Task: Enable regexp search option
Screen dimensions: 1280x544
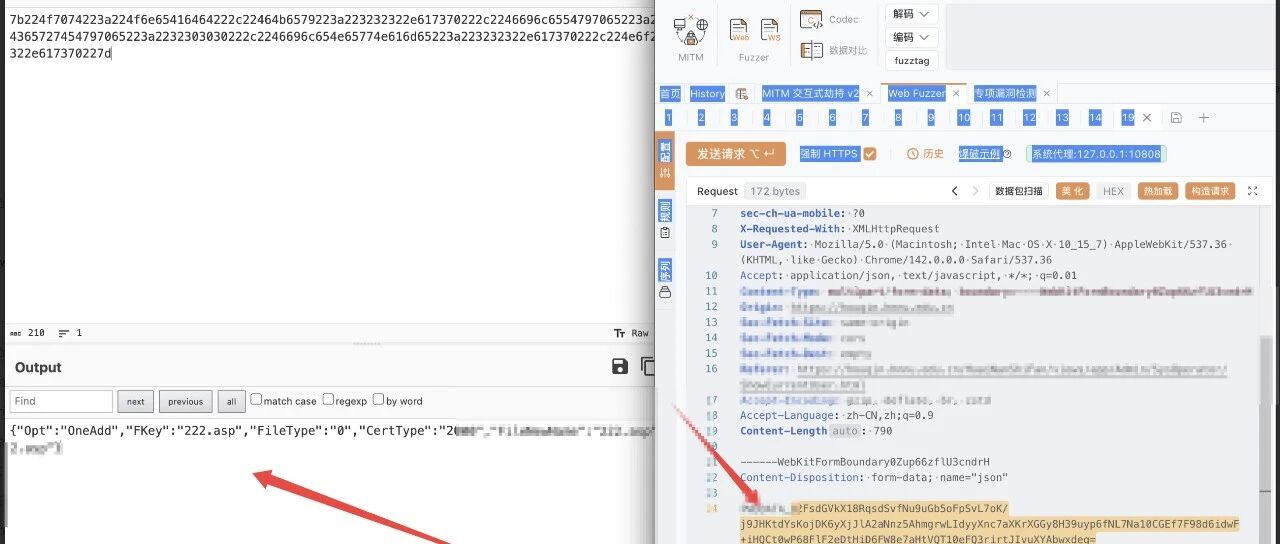Action: pos(328,399)
